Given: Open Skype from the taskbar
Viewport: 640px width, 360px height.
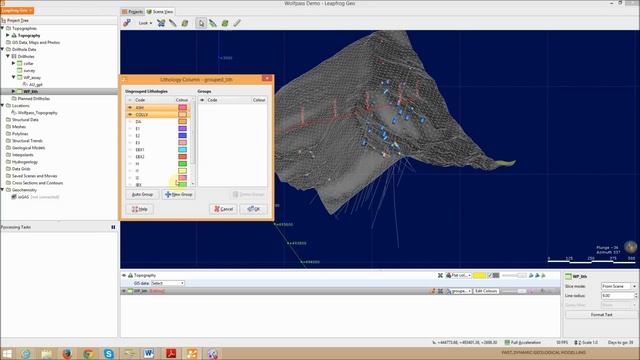Looking at the screenshot, I should click(x=109, y=353).
